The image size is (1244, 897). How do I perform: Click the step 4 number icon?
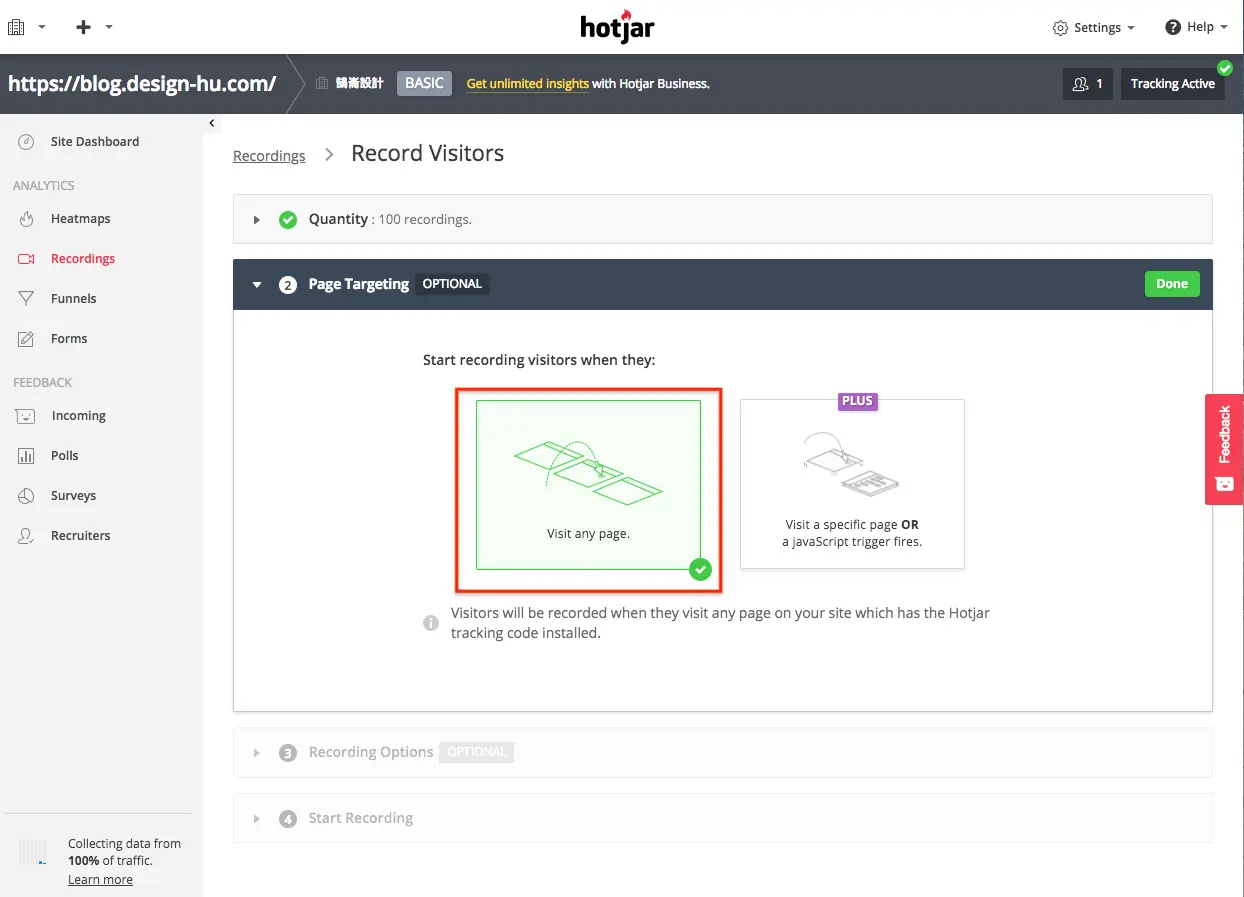coord(288,819)
